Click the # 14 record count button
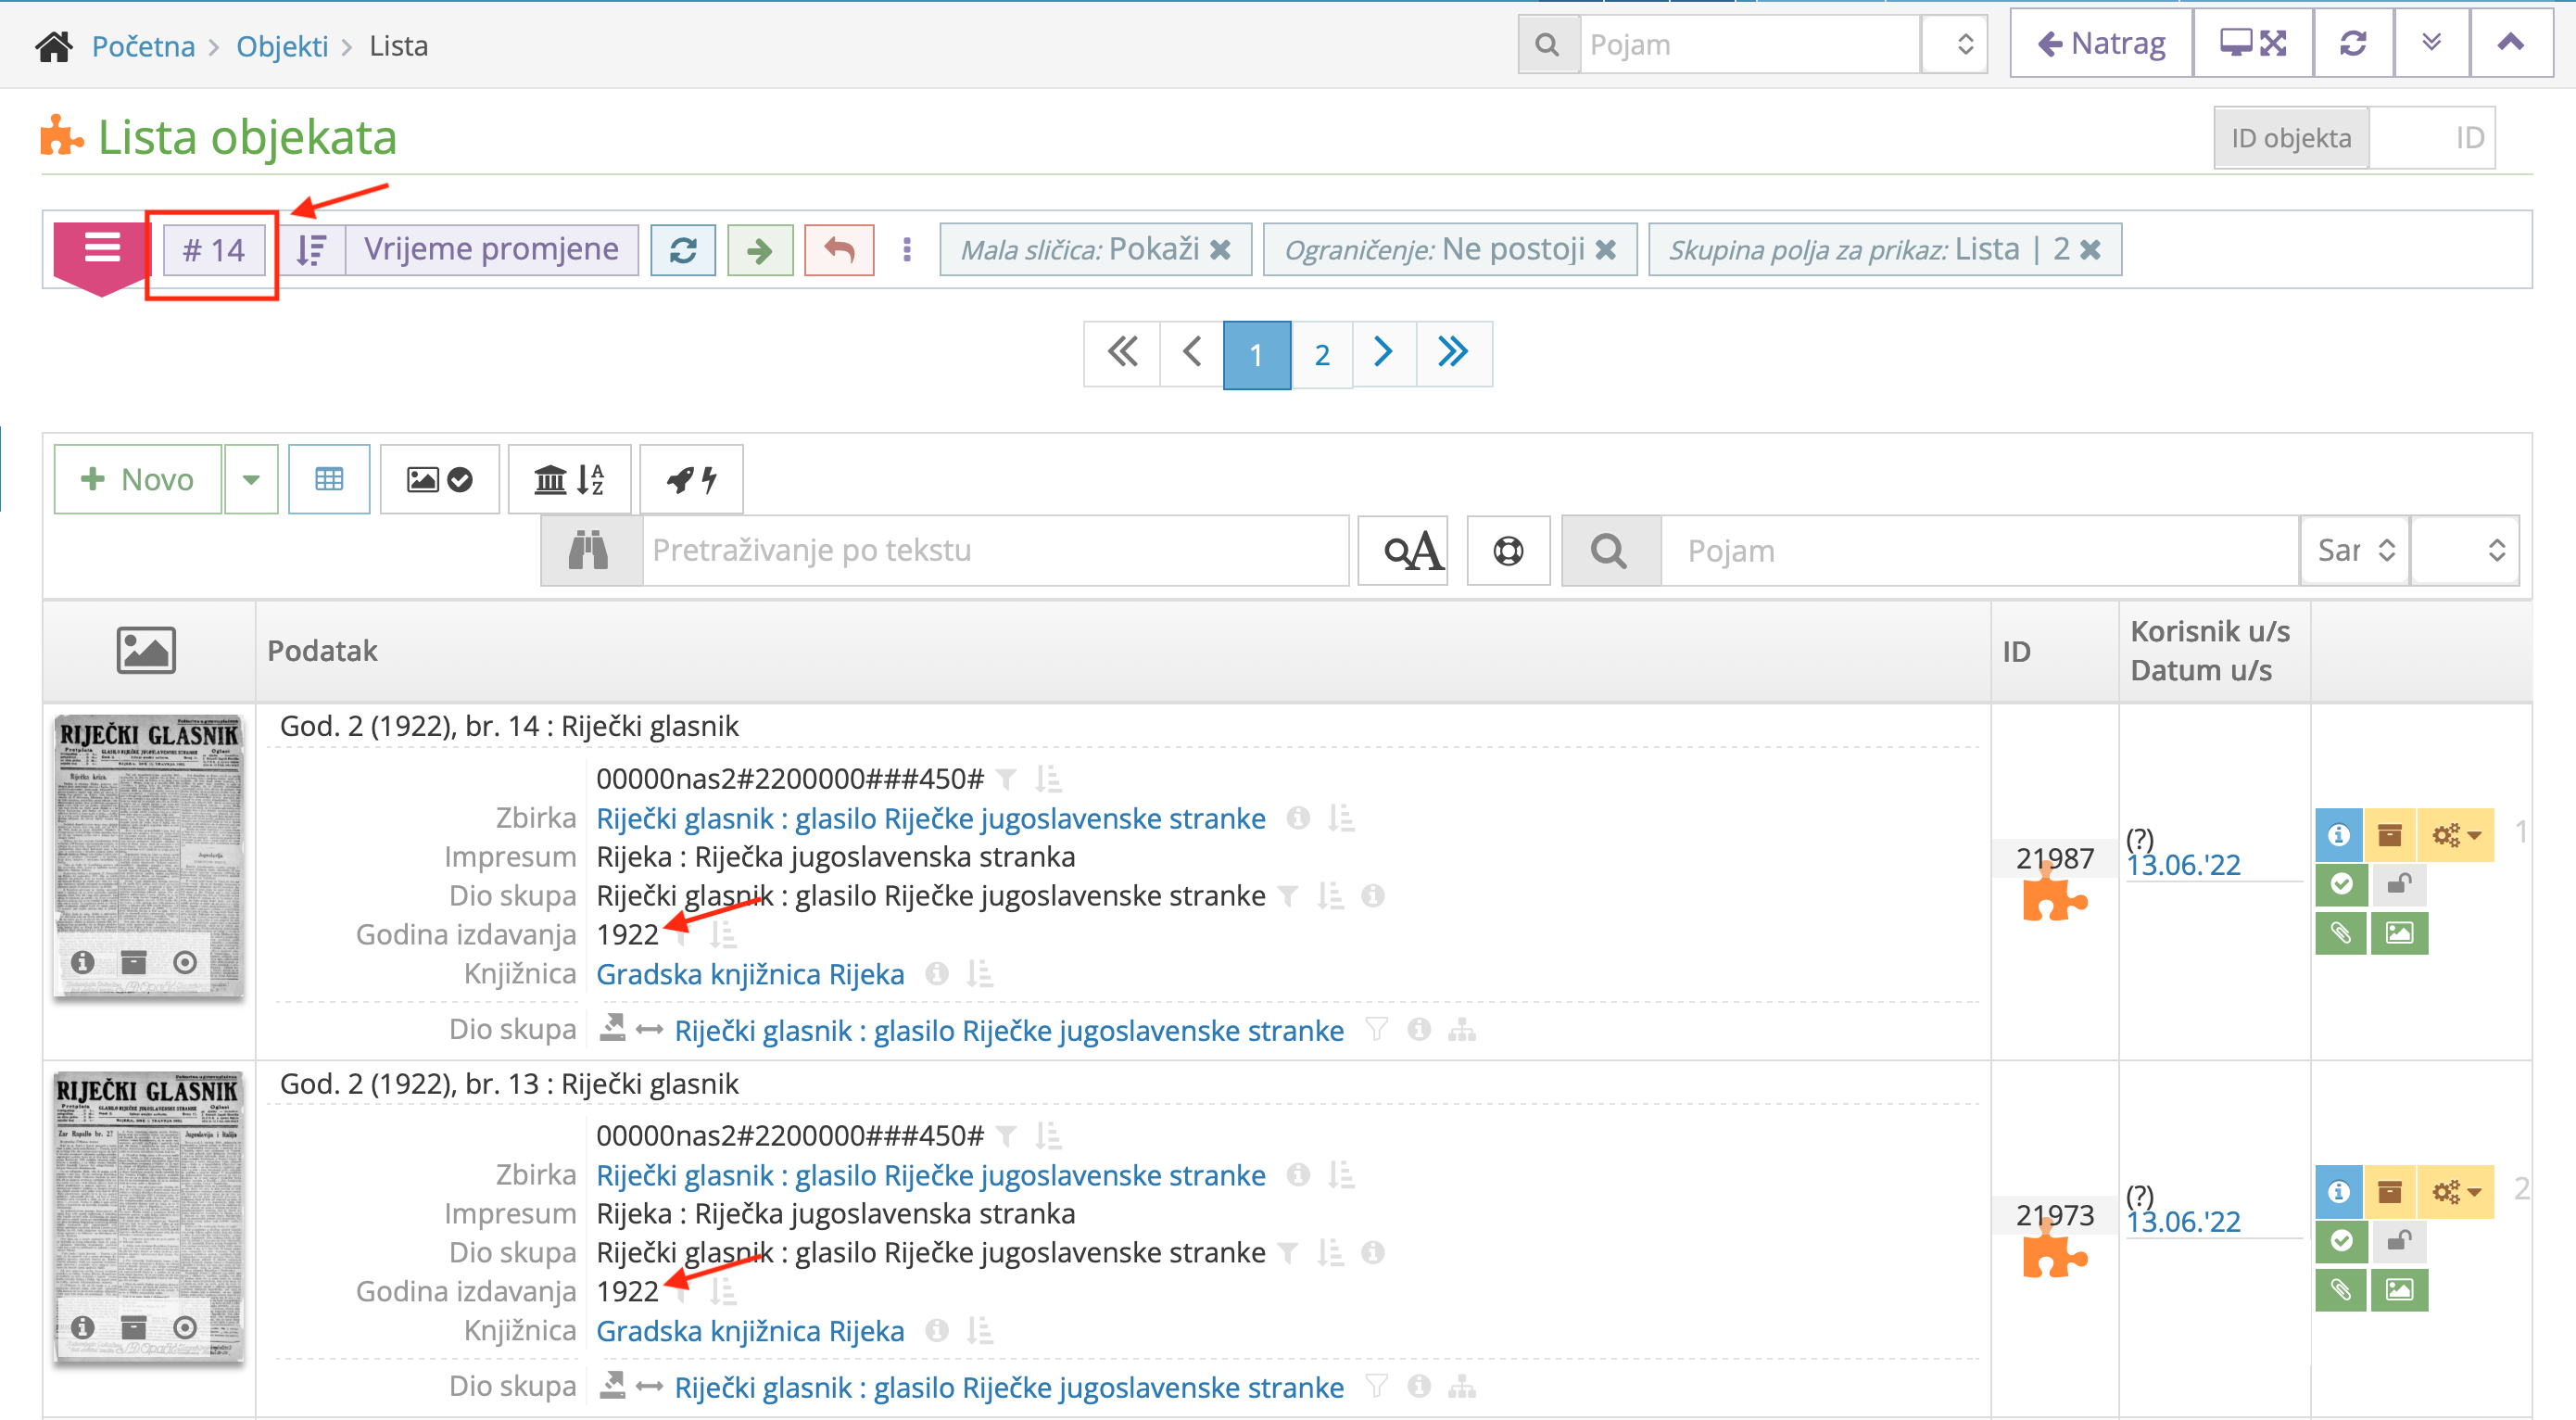Screen dimensions: 2576x1420 tap(214, 250)
